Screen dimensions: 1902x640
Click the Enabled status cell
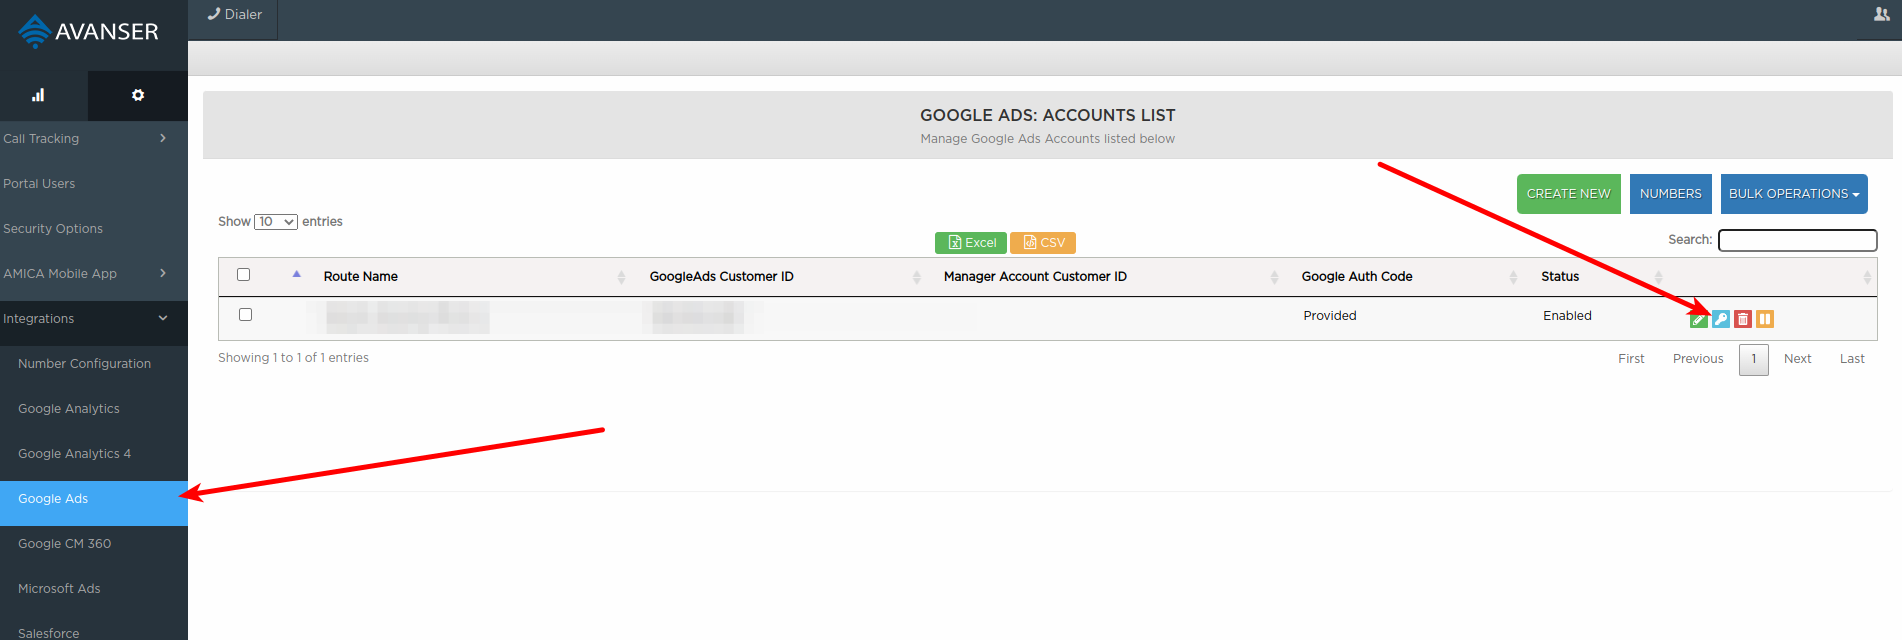pyautogui.click(x=1567, y=316)
